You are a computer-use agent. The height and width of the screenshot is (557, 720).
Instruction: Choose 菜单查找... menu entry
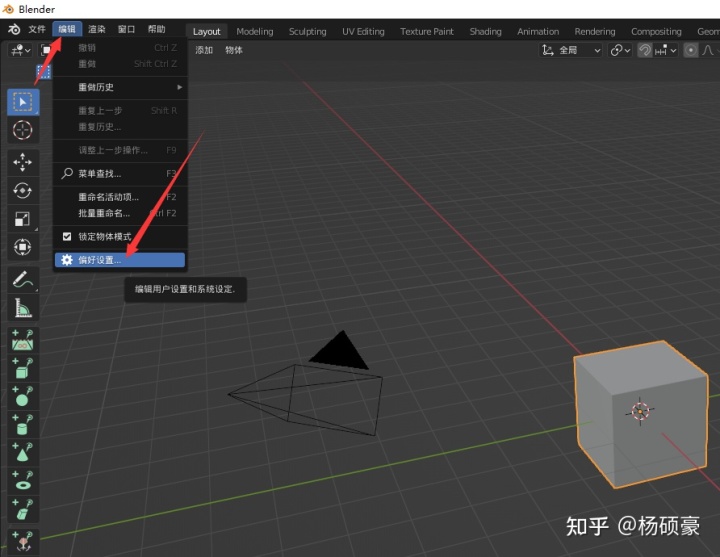point(120,174)
